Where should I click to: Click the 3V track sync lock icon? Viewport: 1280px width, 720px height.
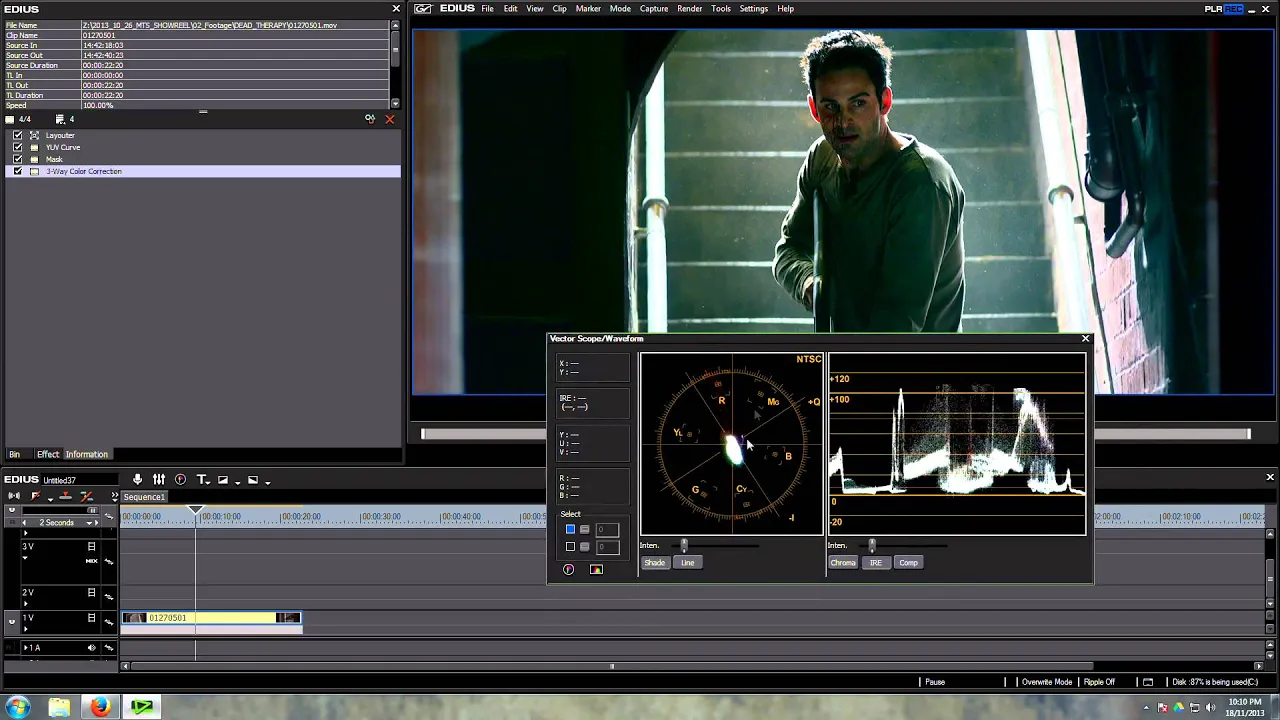[x=109, y=562]
